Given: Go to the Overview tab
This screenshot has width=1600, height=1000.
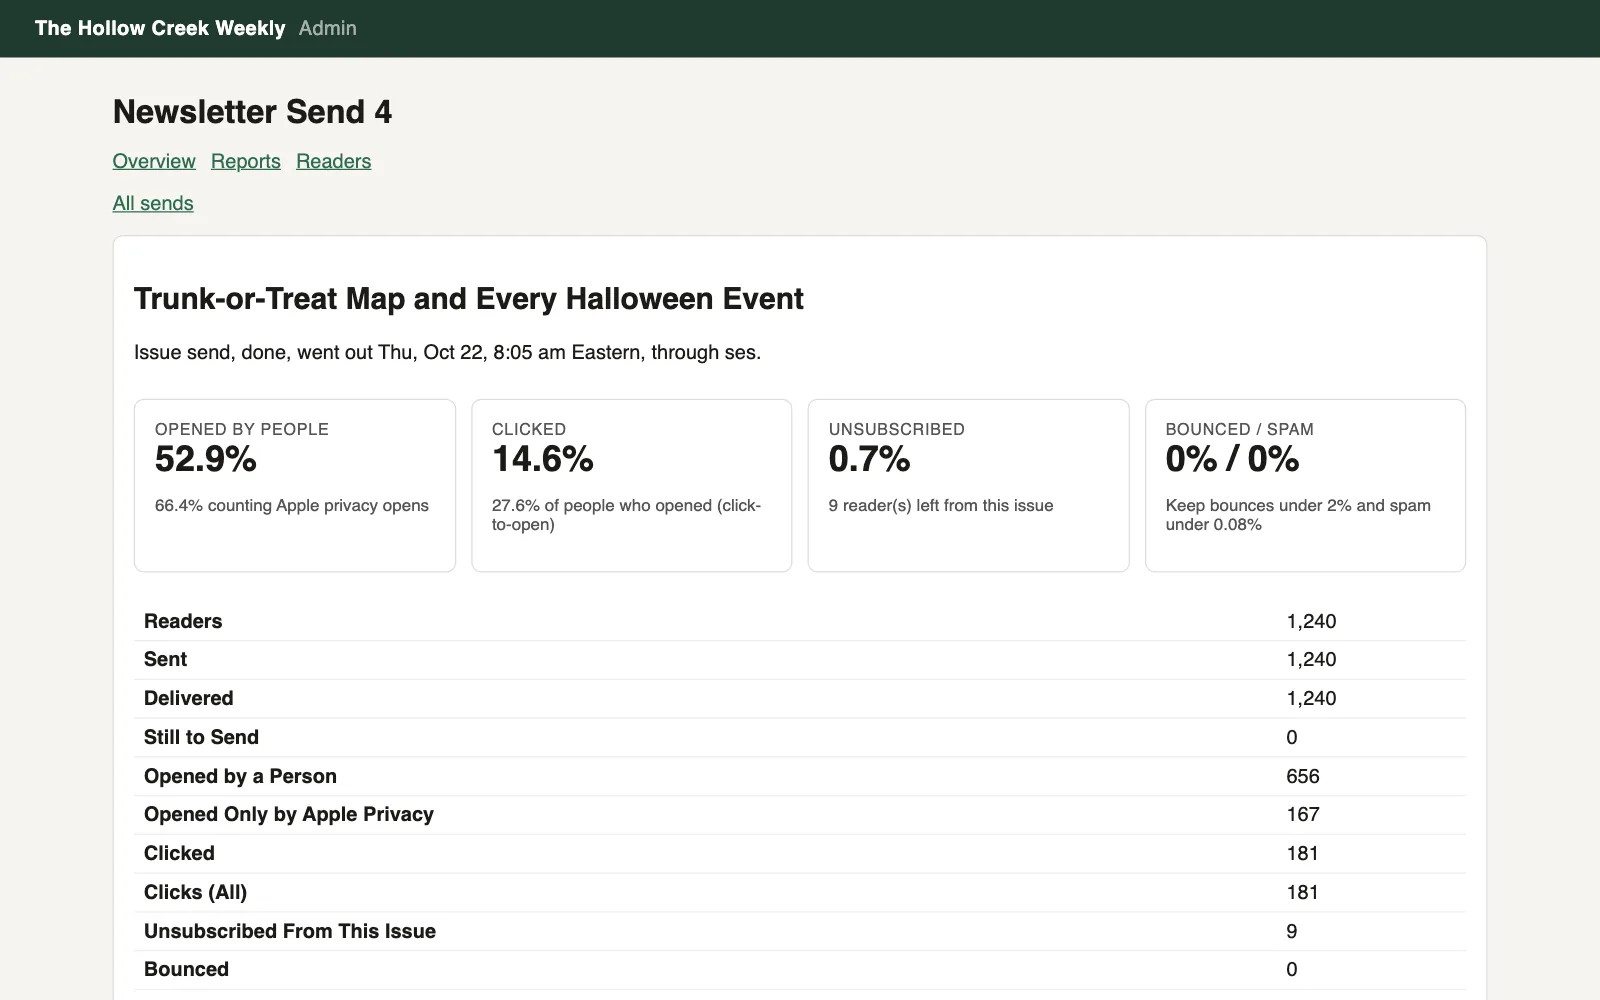Looking at the screenshot, I should (154, 161).
